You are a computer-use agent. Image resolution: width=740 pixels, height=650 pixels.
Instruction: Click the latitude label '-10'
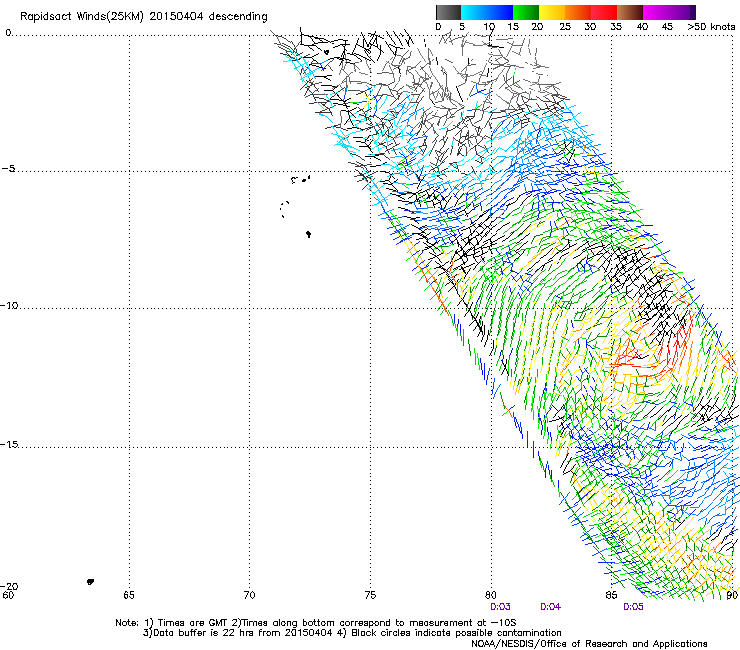coord(9,305)
